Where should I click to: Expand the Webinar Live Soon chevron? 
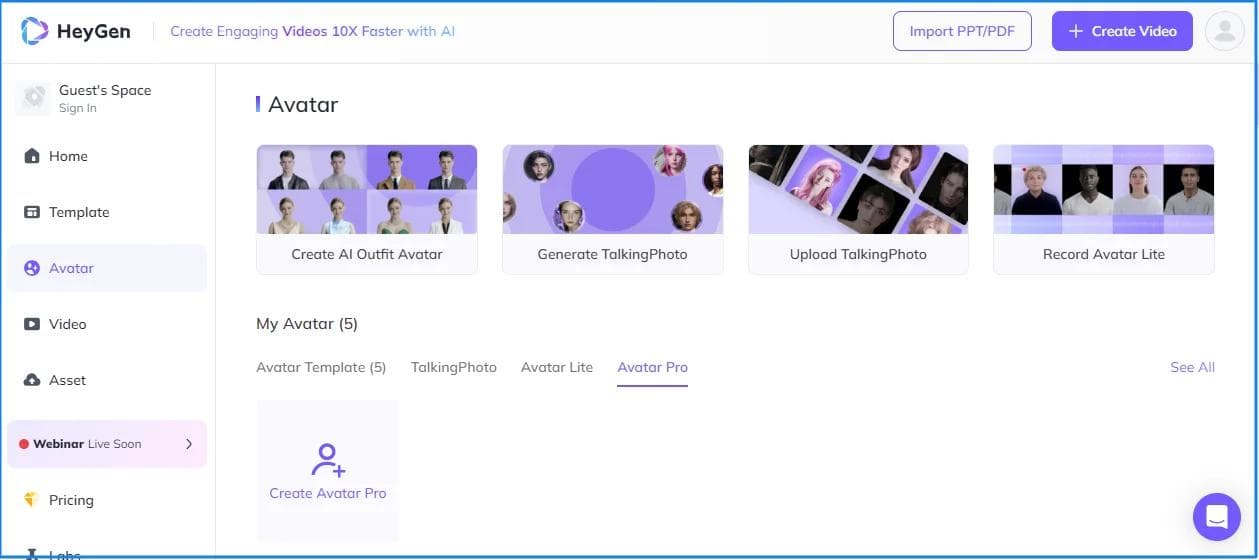pyautogui.click(x=189, y=444)
